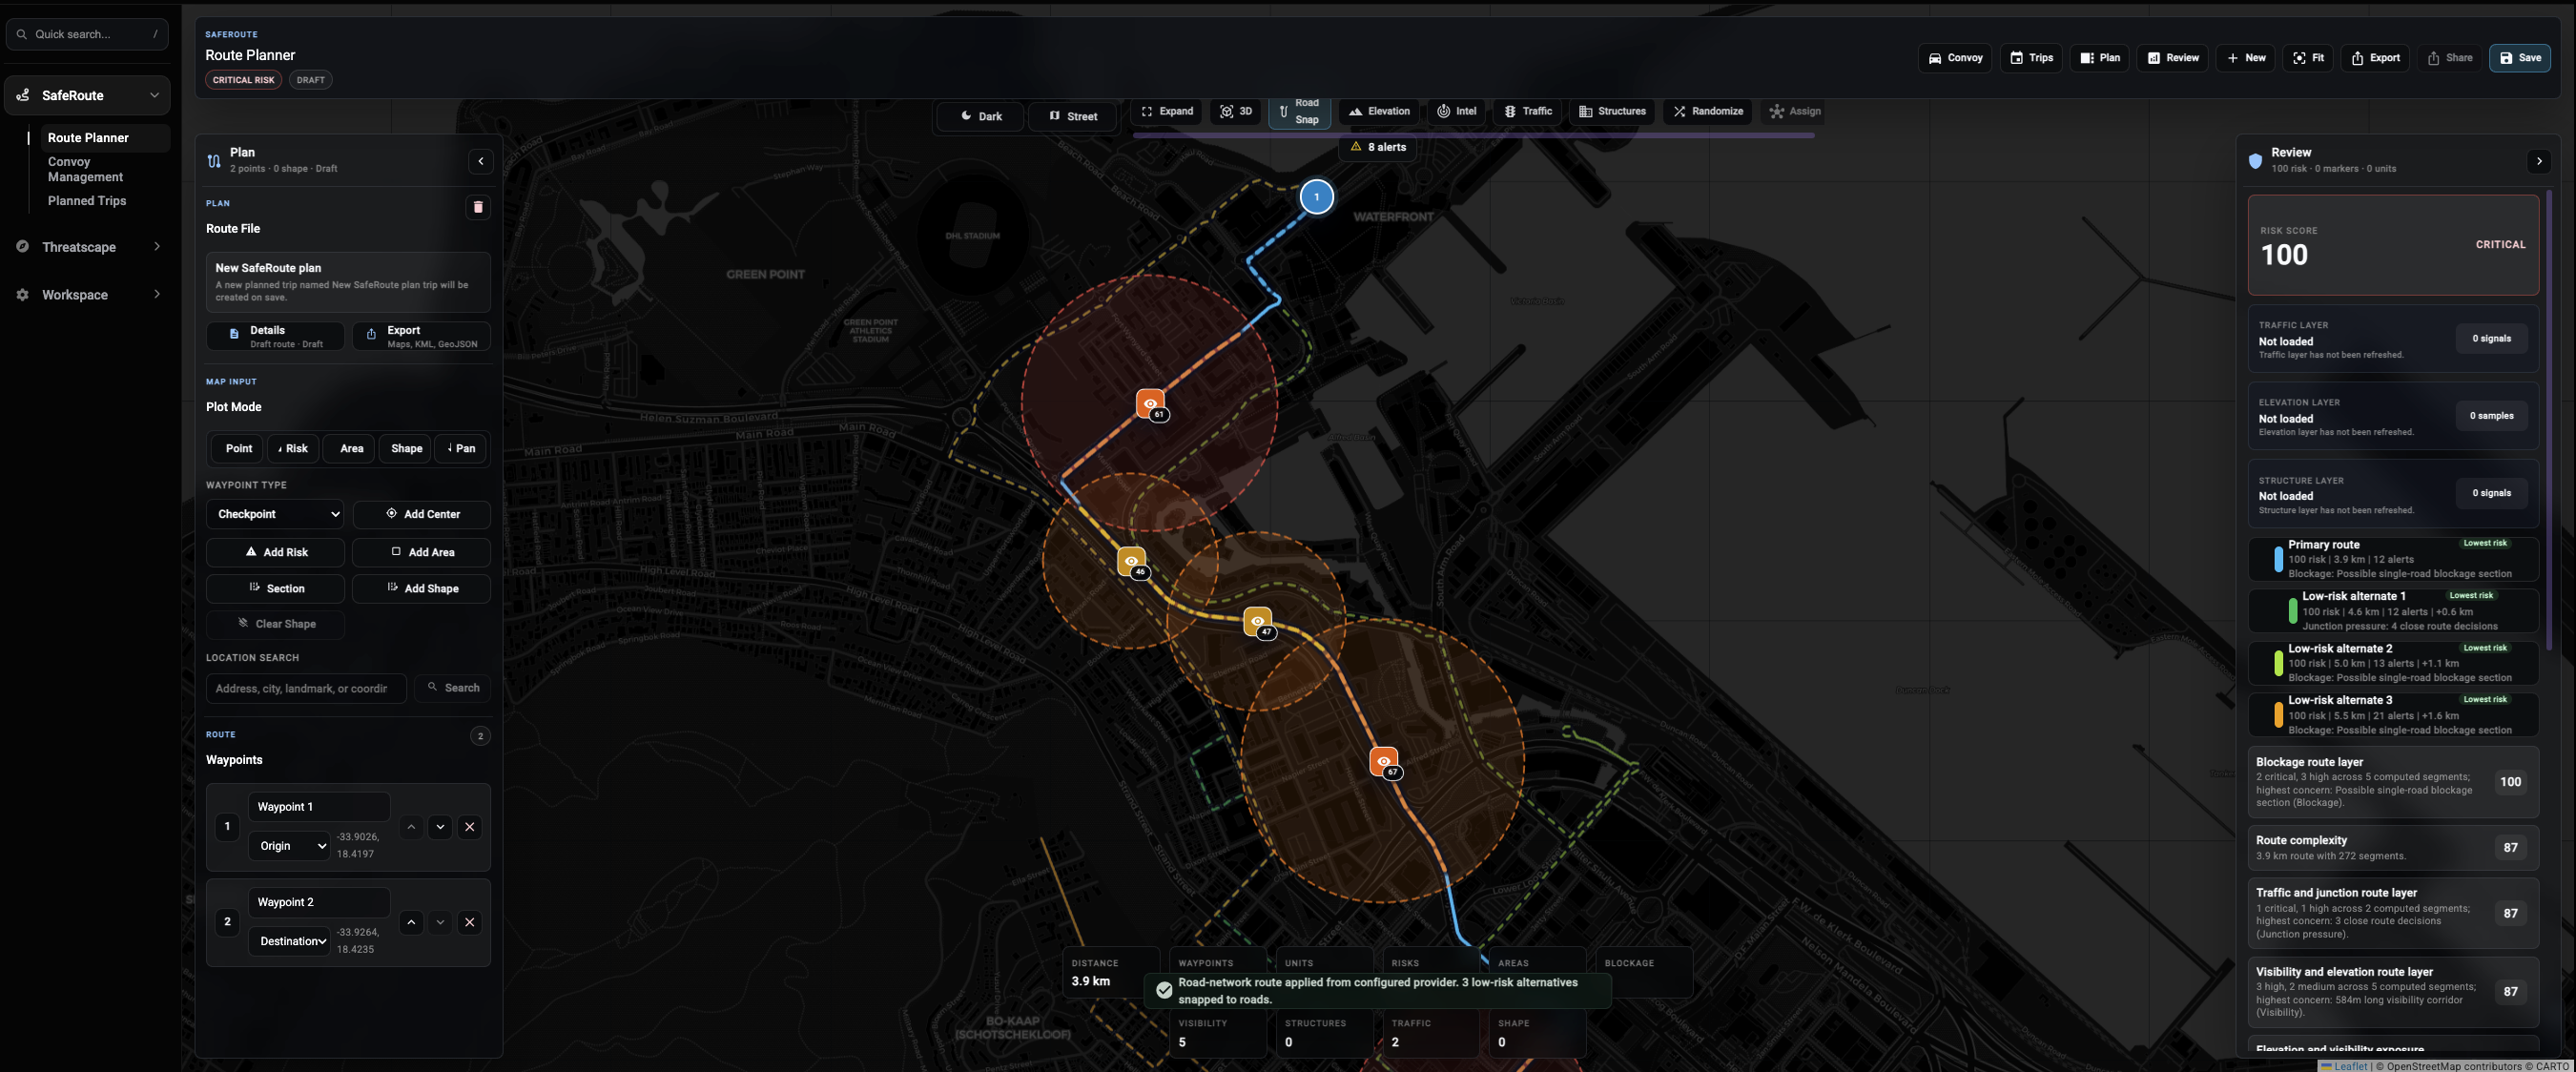Expand the map with Expand button

1167,111
